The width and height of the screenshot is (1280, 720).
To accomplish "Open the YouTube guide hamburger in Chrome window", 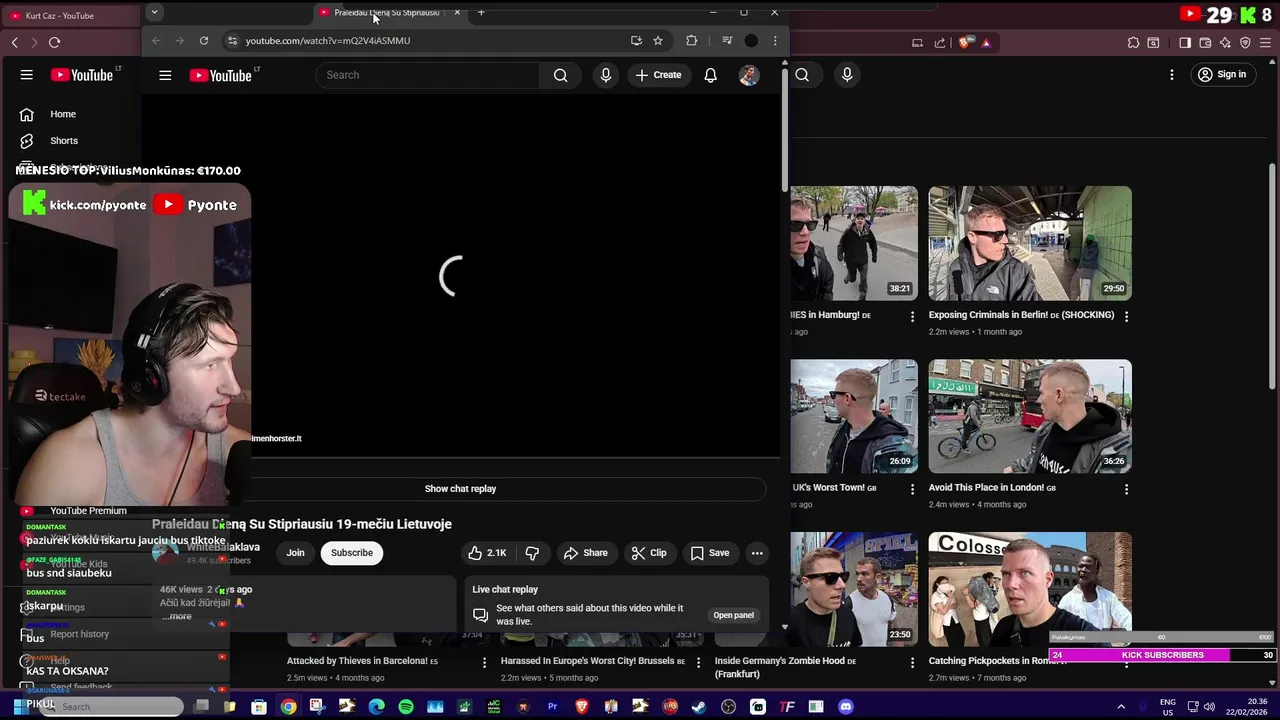I will coord(165,75).
